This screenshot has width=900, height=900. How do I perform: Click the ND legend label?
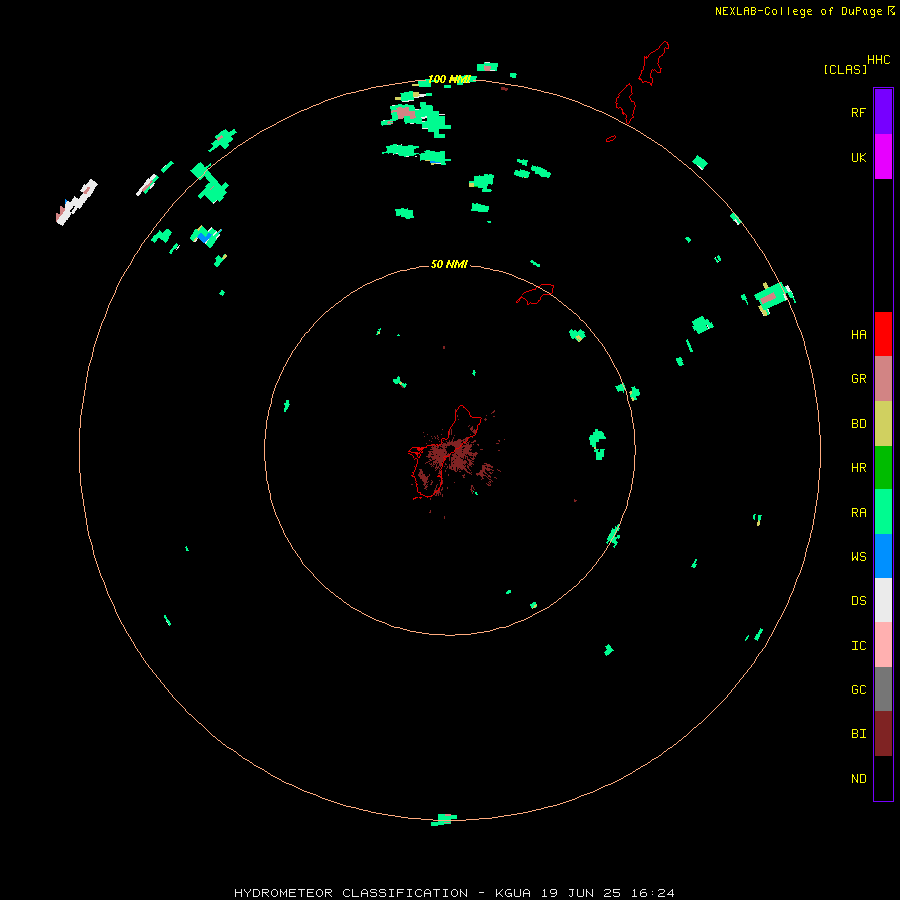[858, 779]
